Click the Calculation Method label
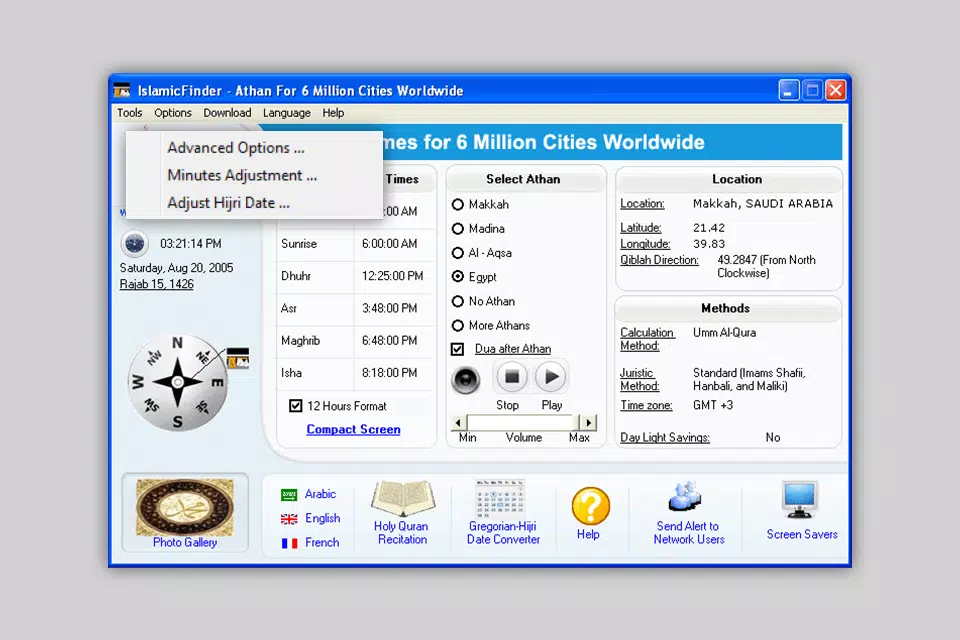This screenshot has height=640, width=960. click(x=647, y=339)
